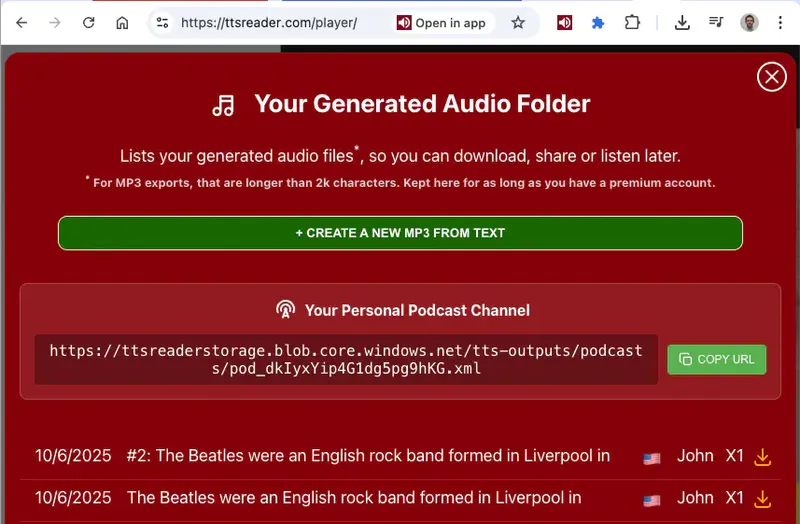800x524 pixels.
Task: Go back to the previous page
Action: [x=21, y=22]
